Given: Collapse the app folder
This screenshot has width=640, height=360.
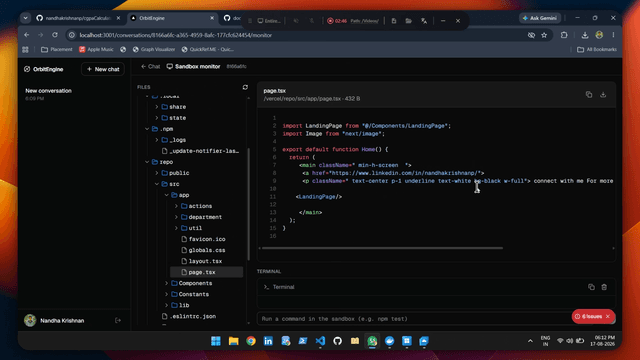Looking at the screenshot, I should click(x=167, y=195).
